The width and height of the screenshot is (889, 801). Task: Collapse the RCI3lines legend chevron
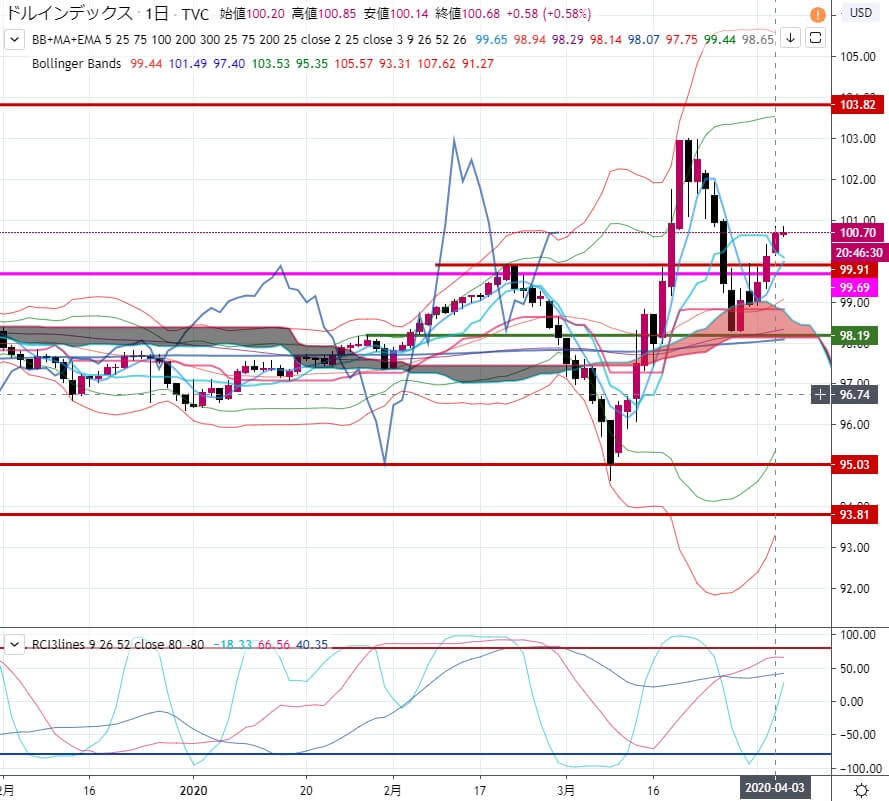pos(14,645)
